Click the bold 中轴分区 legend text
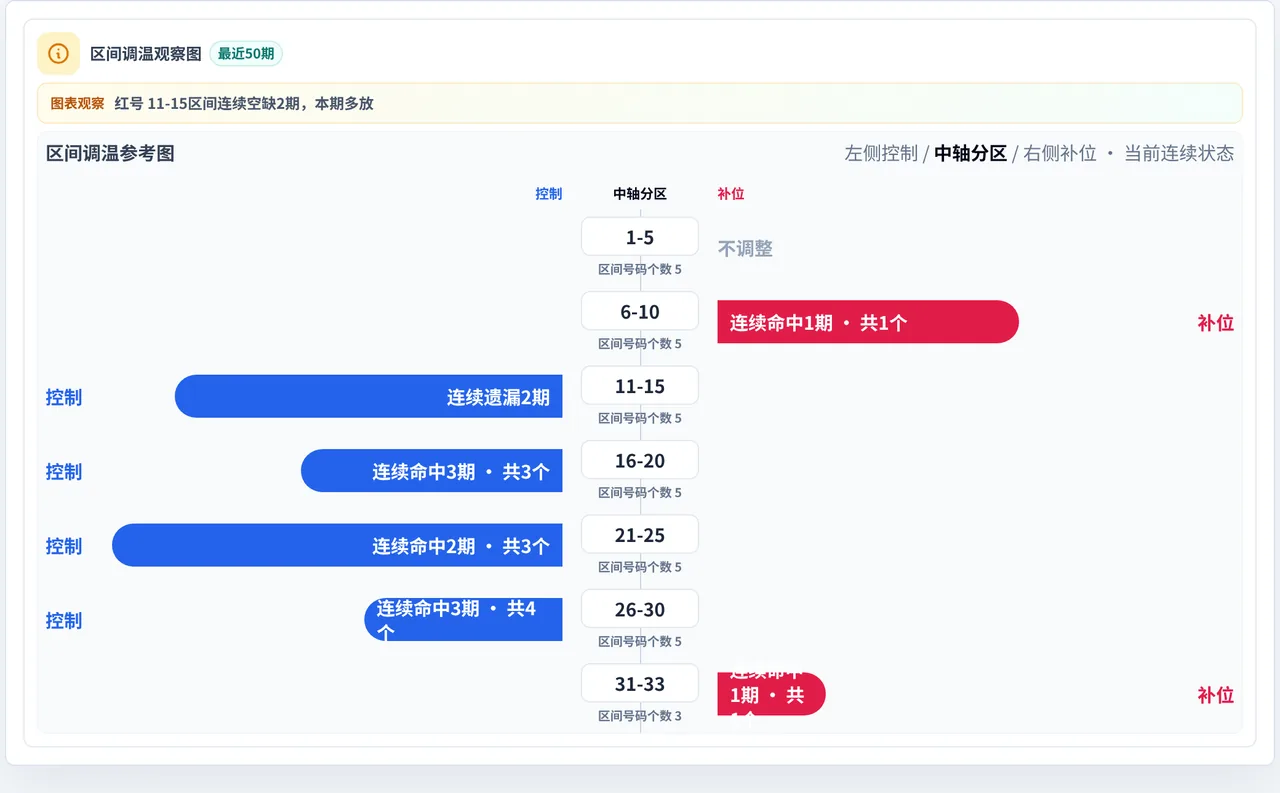Viewport: 1280px width, 793px height. point(970,153)
